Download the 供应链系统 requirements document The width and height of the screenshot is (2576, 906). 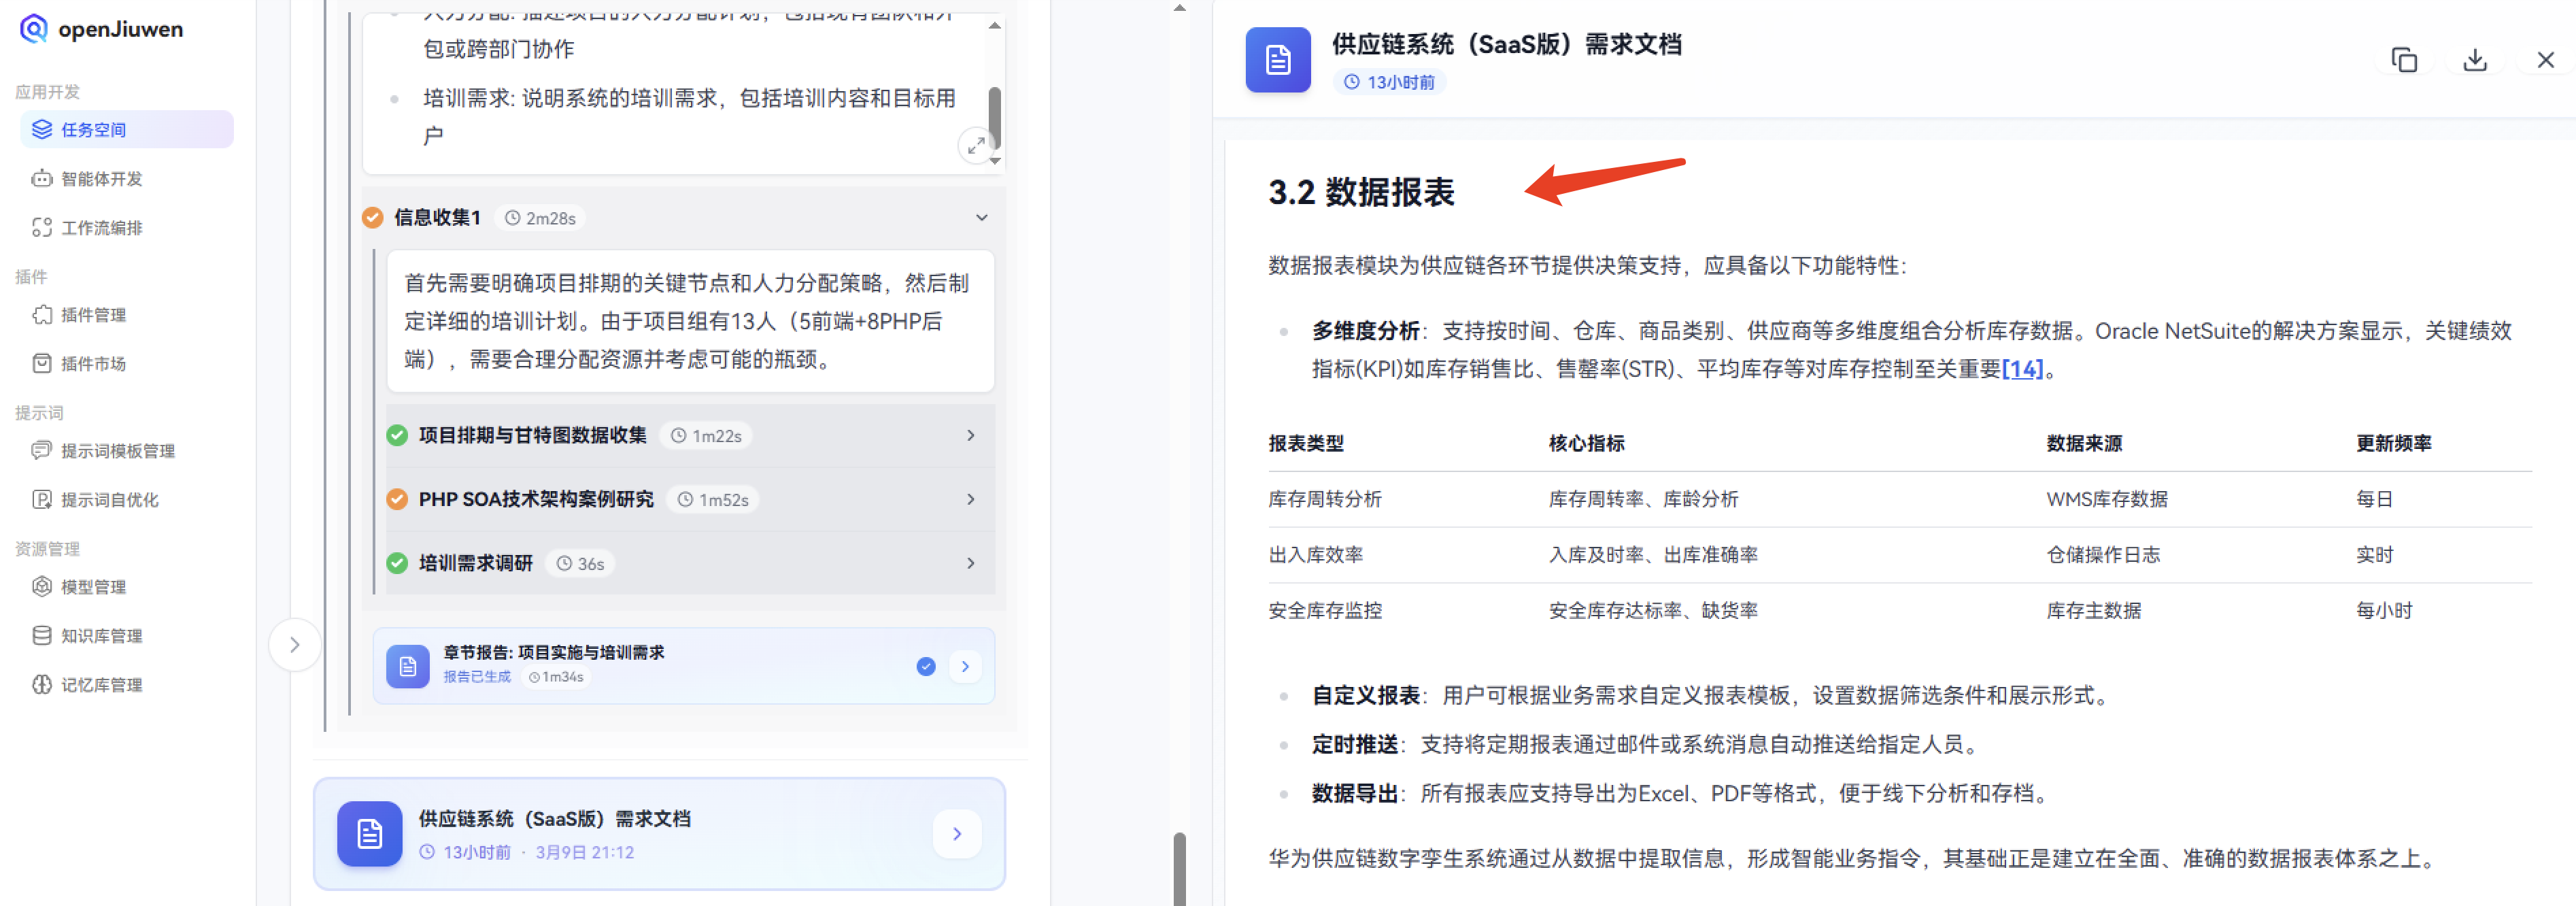pyautogui.click(x=2474, y=60)
